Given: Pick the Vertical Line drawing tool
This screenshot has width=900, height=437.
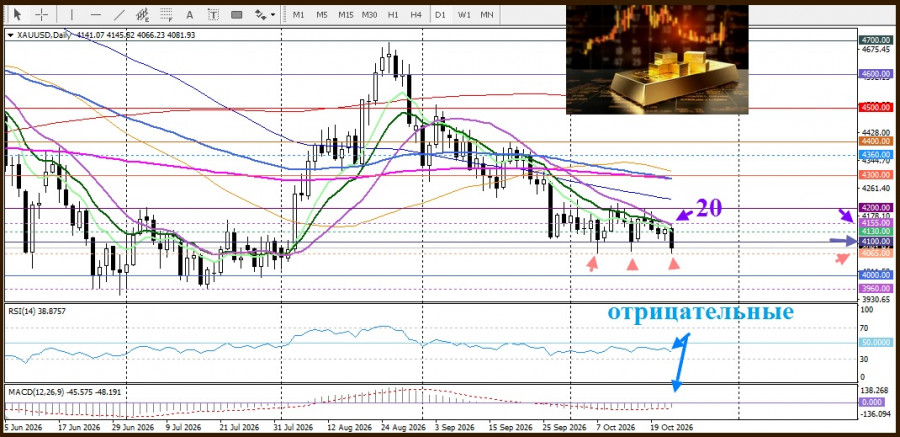Looking at the screenshot, I should [71, 14].
